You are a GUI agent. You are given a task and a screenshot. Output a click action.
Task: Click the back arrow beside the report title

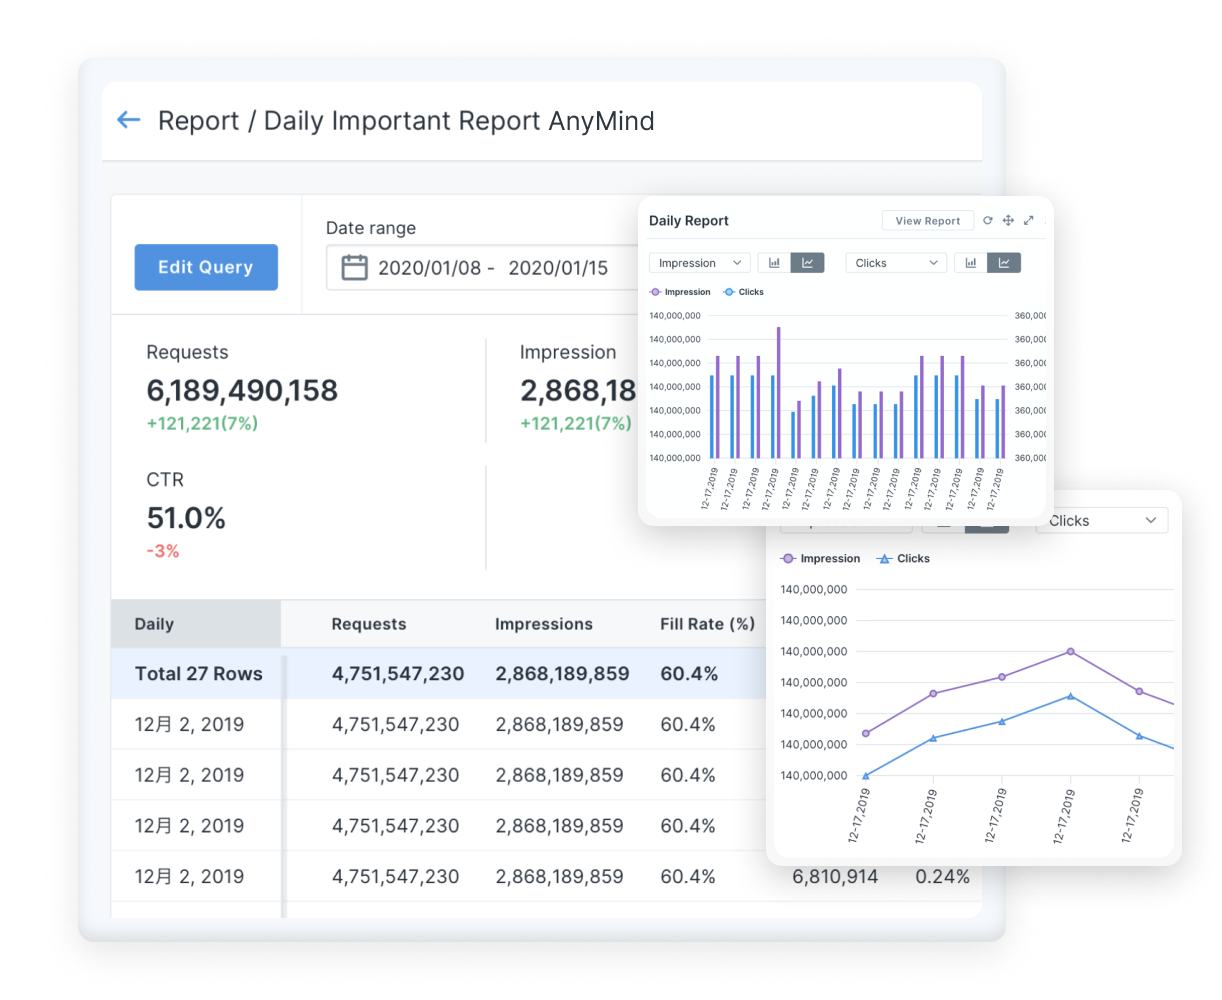click(128, 119)
